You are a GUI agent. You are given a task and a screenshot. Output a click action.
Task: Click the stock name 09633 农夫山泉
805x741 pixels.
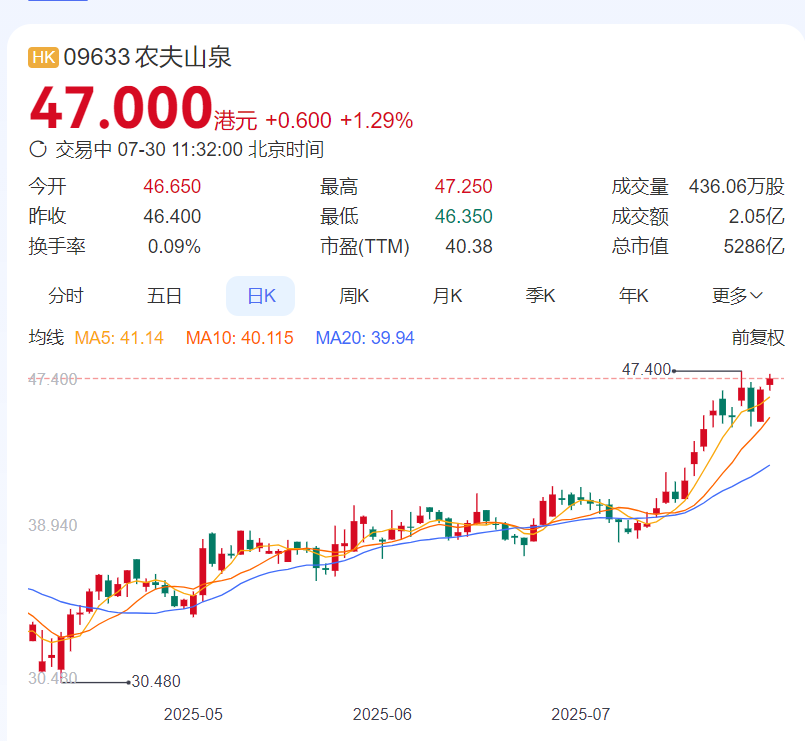(148, 57)
